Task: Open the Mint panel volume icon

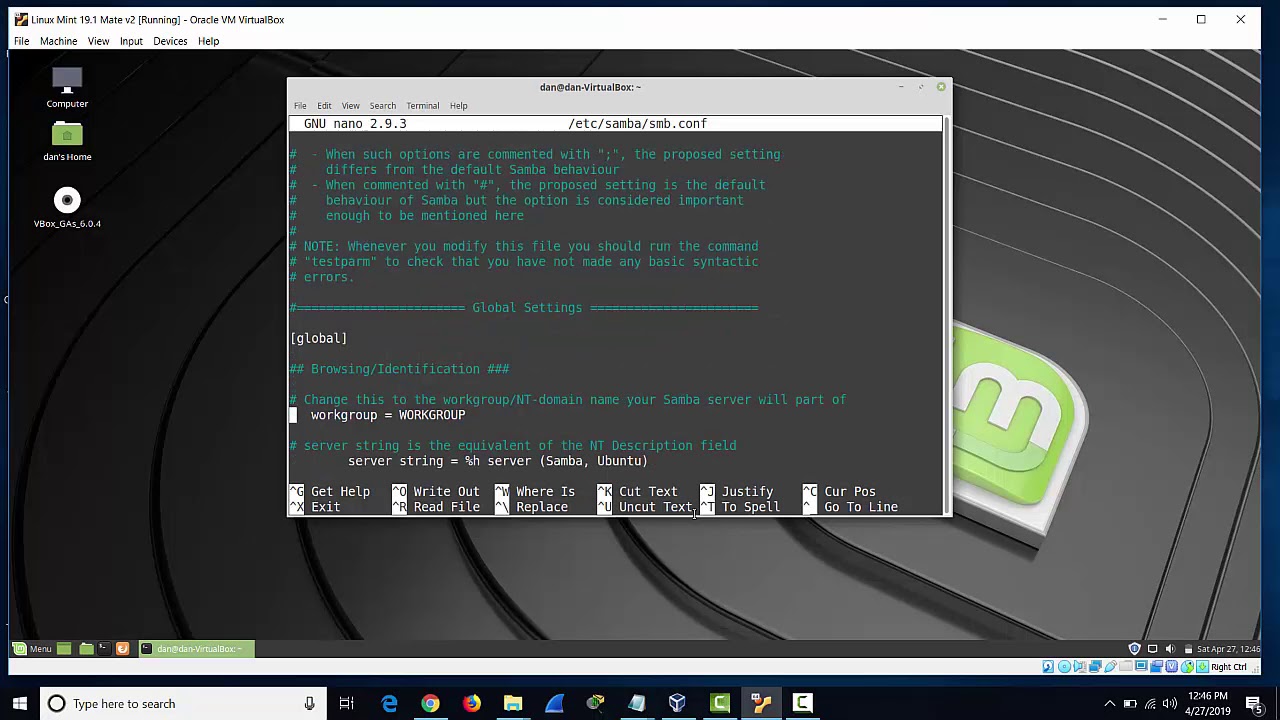Action: pyautogui.click(x=1170, y=649)
